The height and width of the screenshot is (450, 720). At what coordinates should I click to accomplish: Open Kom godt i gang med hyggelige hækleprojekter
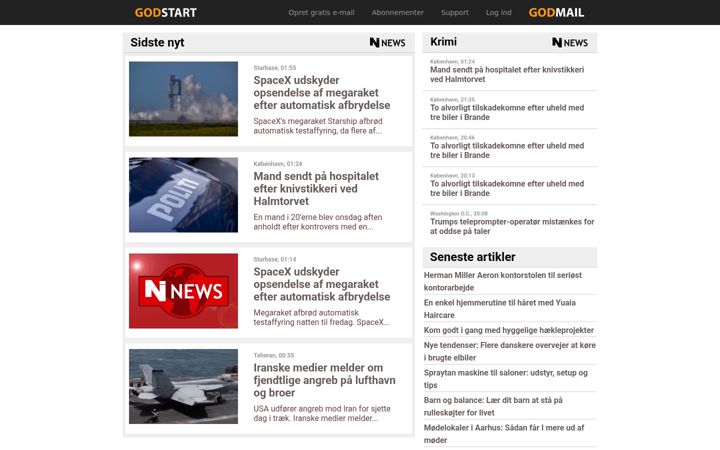pos(509,330)
